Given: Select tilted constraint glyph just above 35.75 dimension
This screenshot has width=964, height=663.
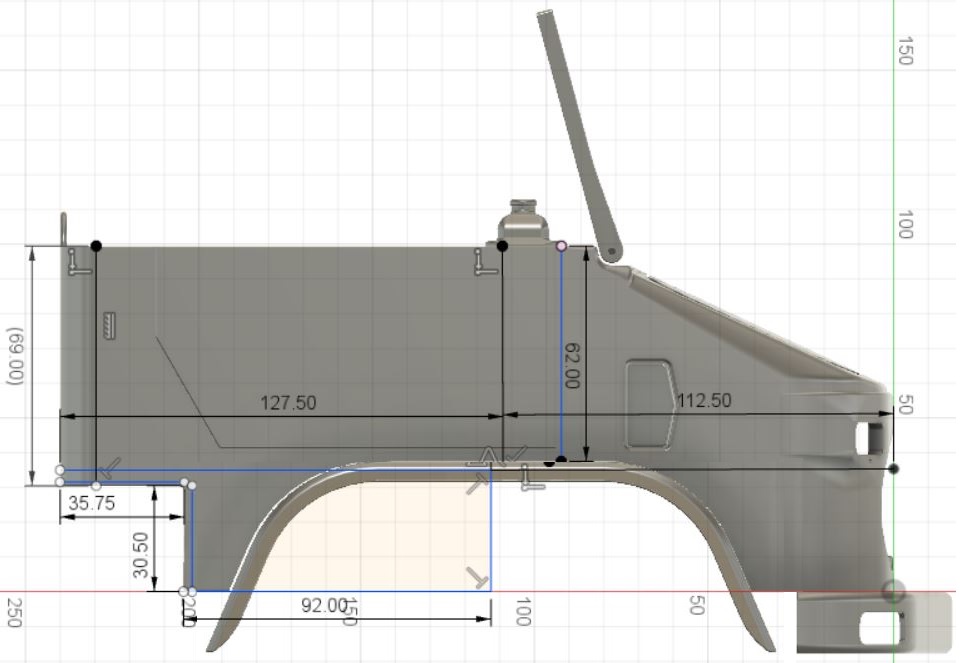Looking at the screenshot, I should 111,468.
